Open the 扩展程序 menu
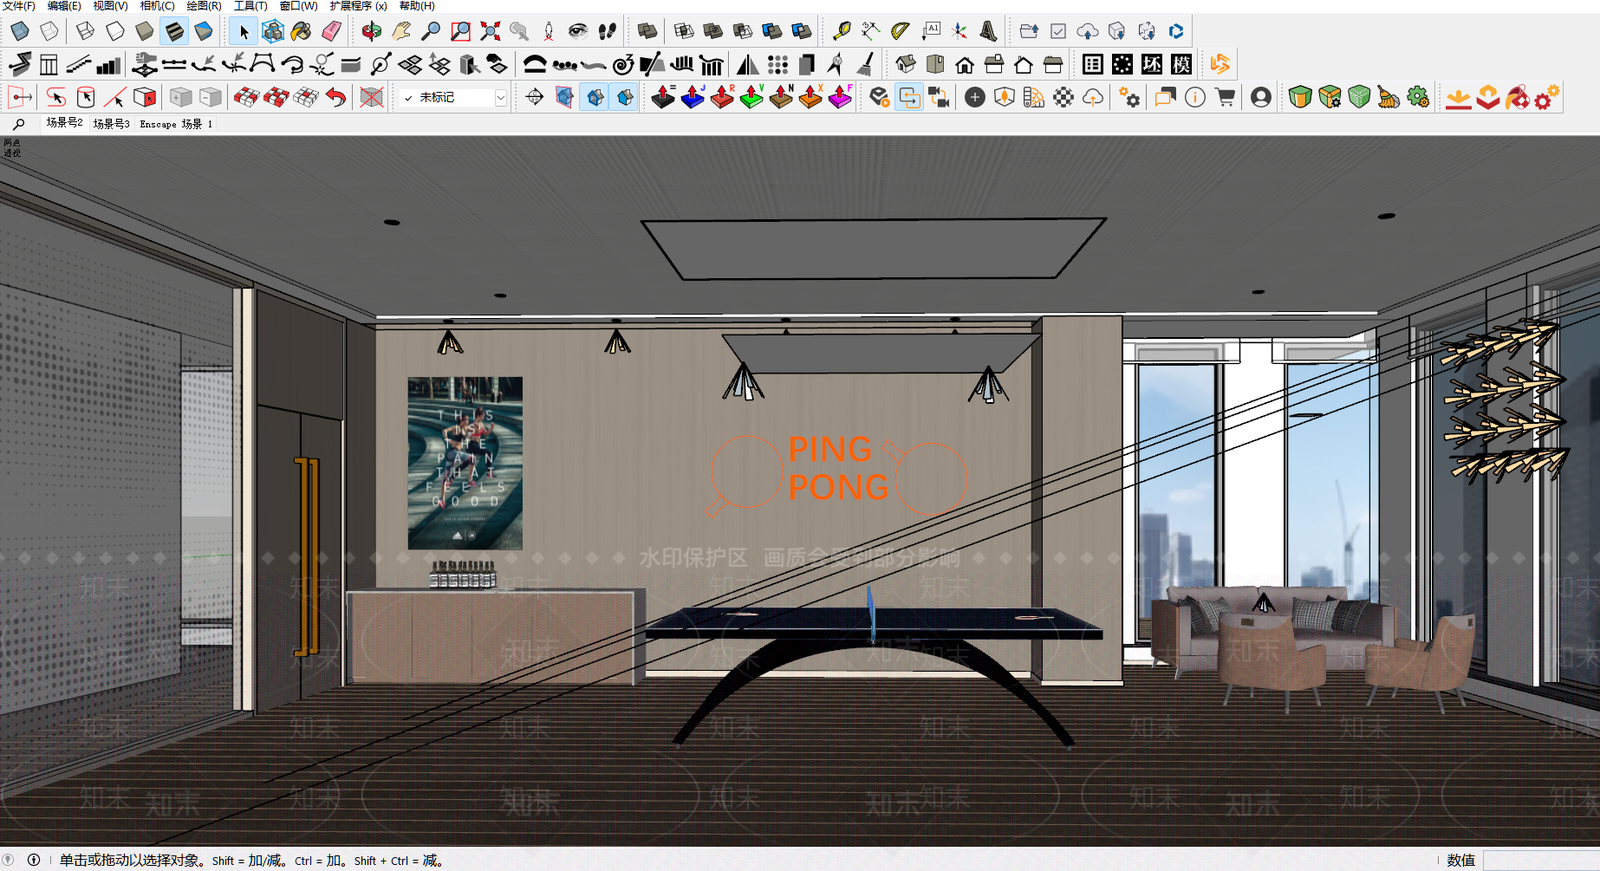This screenshot has width=1600, height=871. point(358,6)
